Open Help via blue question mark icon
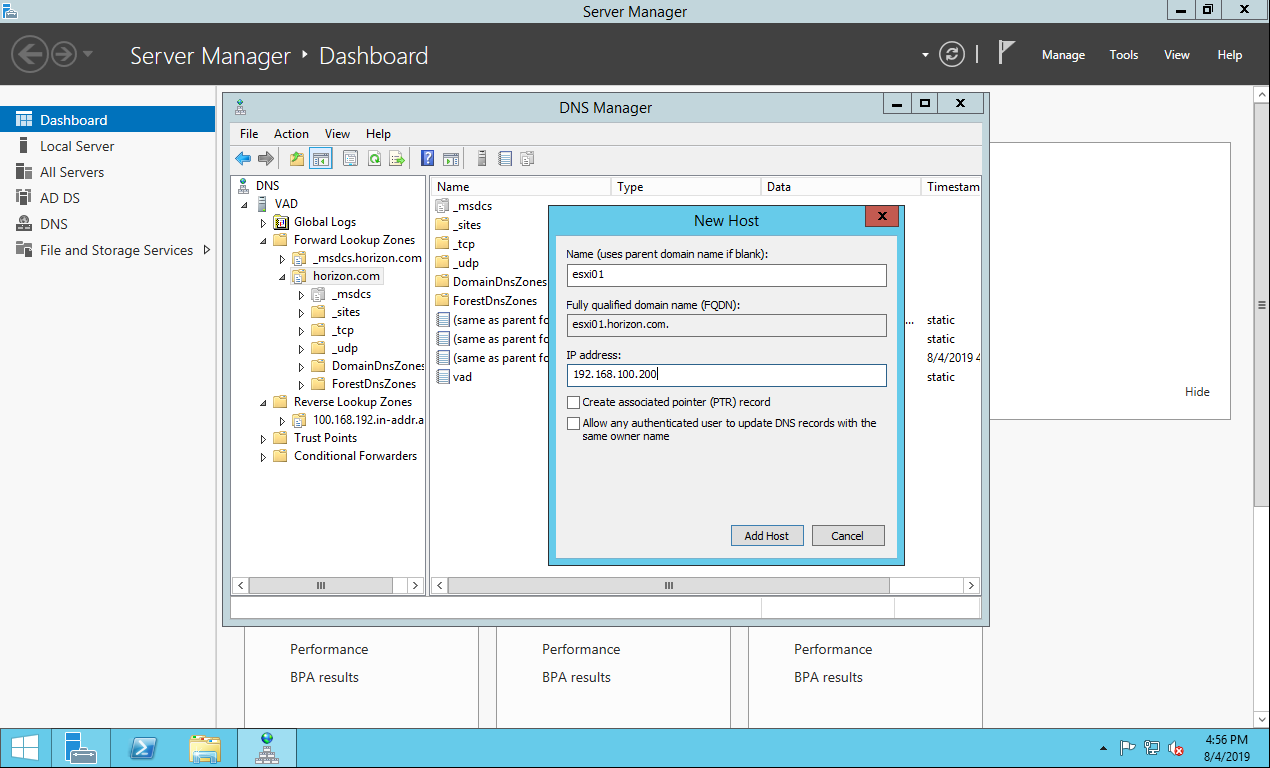This screenshot has width=1270, height=768. [427, 158]
